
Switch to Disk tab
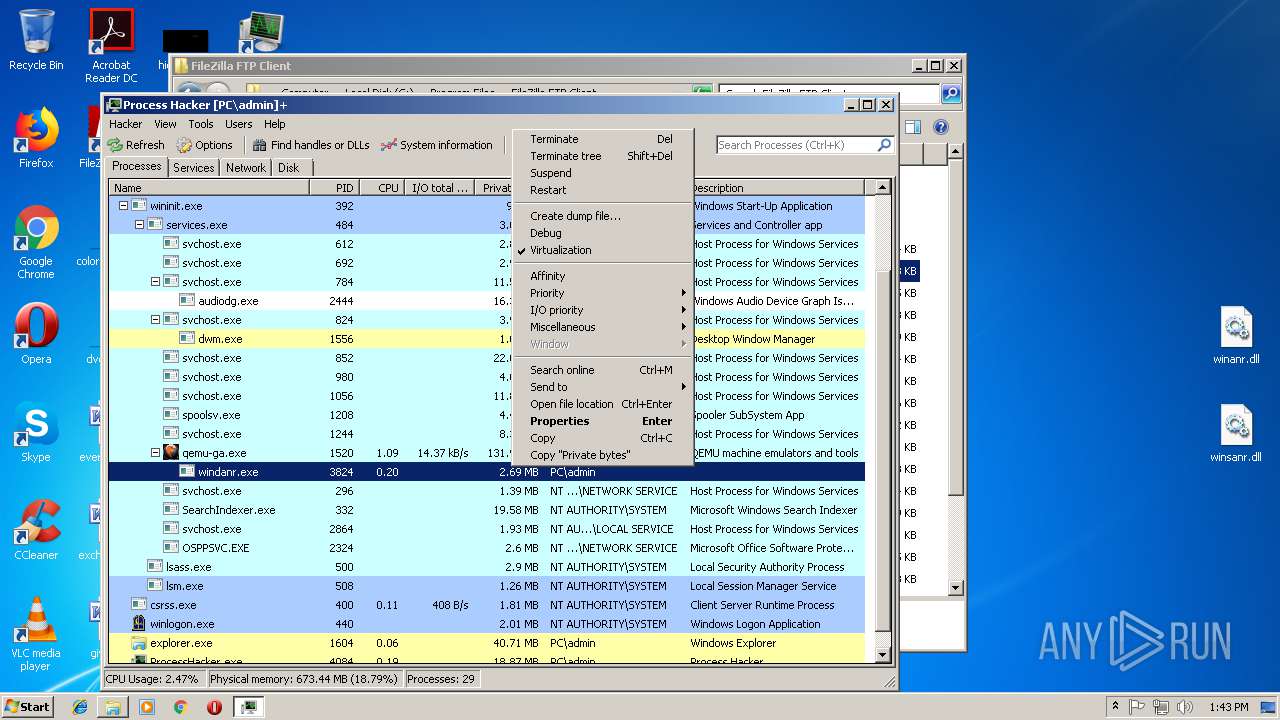point(288,168)
